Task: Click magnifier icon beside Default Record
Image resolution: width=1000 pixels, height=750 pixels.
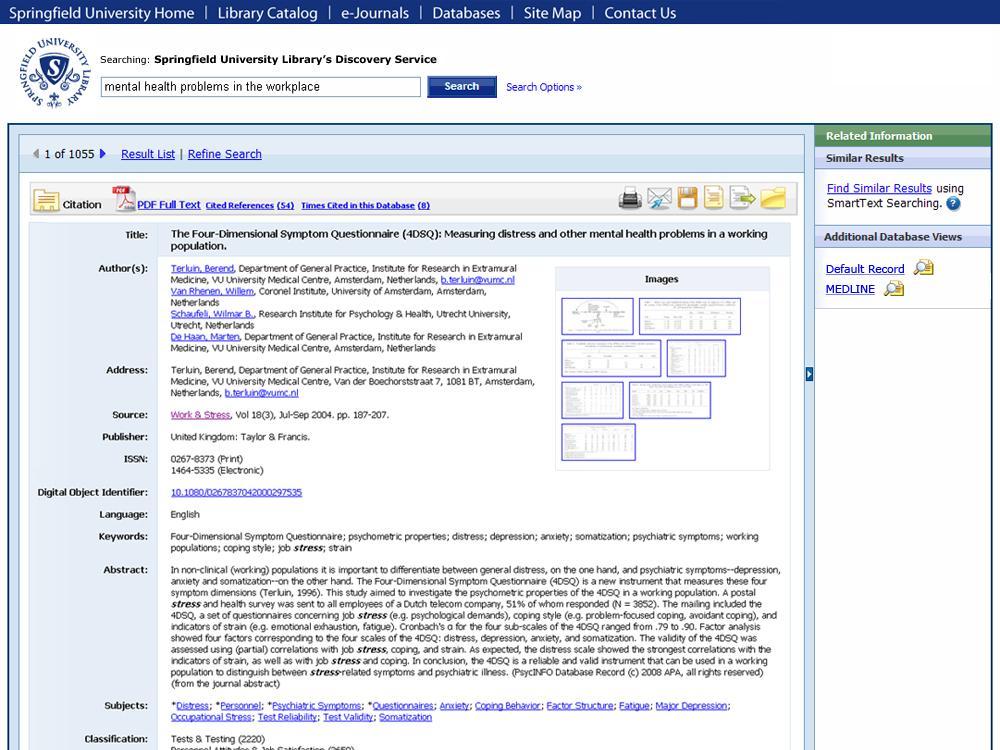Action: [x=923, y=268]
